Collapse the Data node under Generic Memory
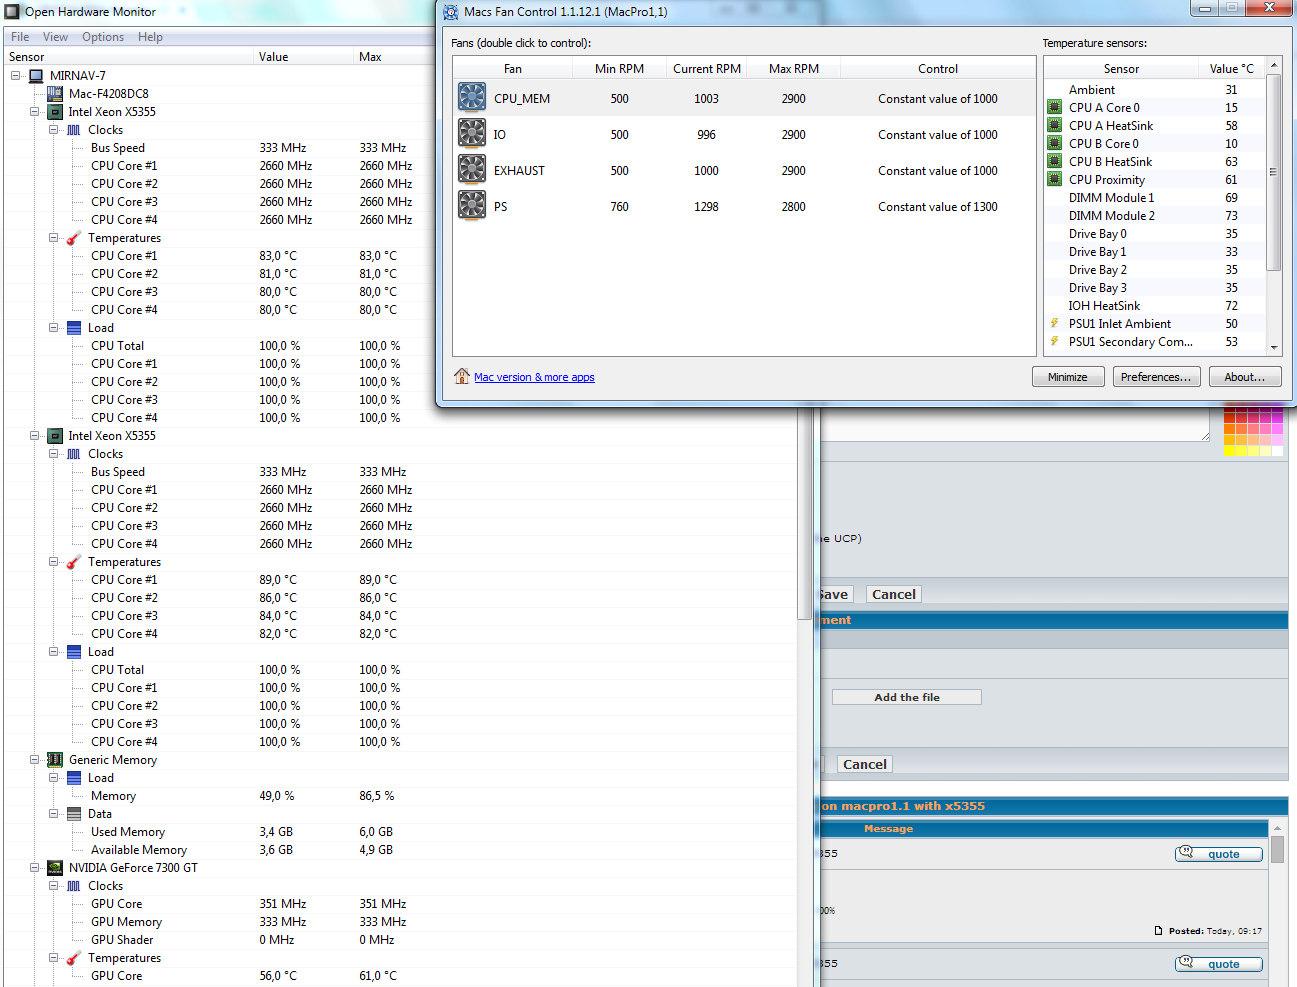Image resolution: width=1297 pixels, height=987 pixels. coord(54,814)
